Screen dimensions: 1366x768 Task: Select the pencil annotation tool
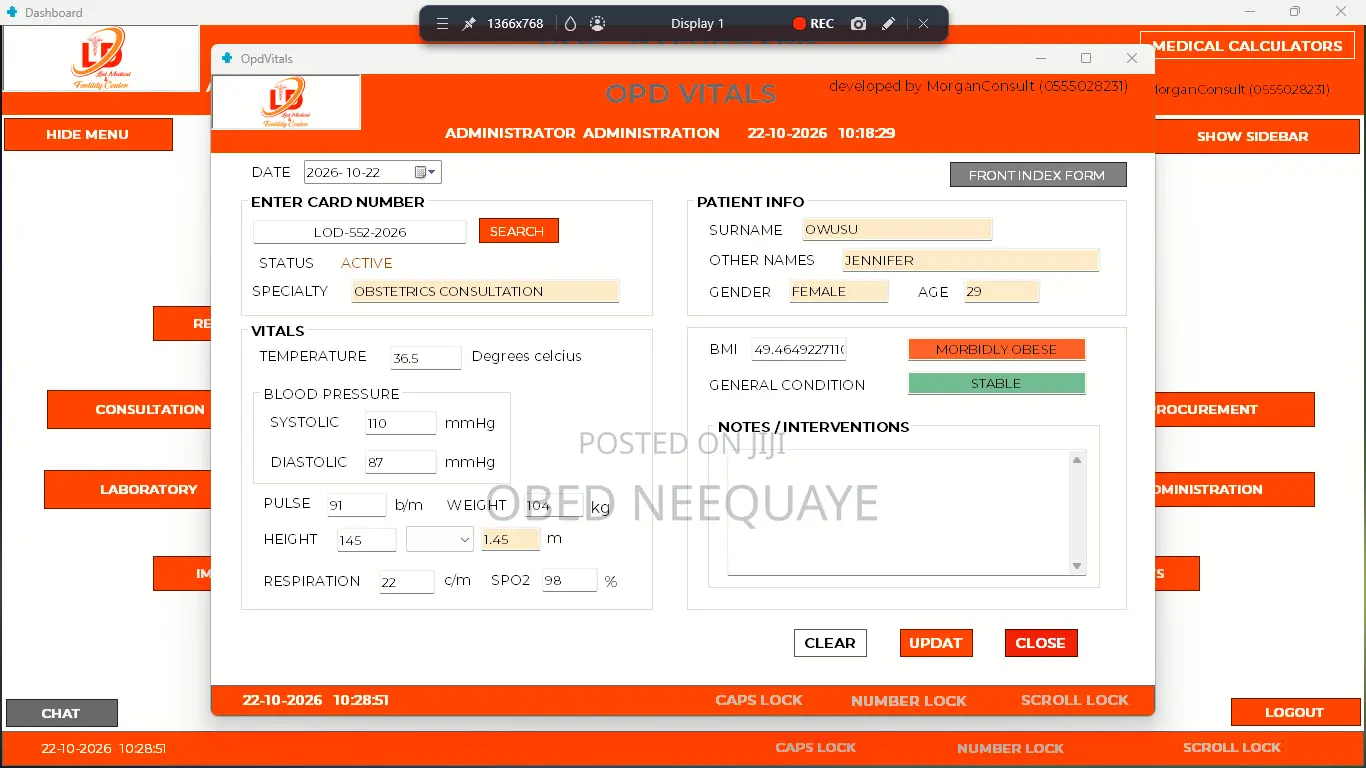pos(888,23)
